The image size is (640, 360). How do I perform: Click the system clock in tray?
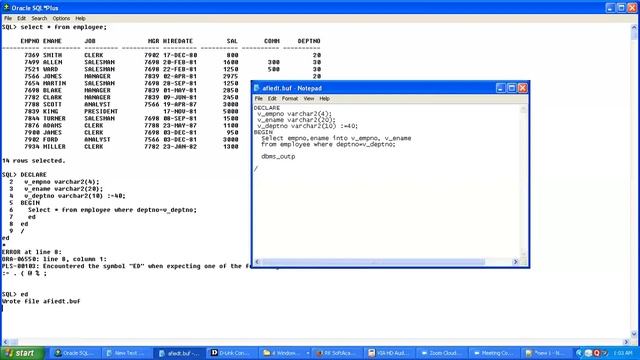pyautogui.click(x=623, y=353)
